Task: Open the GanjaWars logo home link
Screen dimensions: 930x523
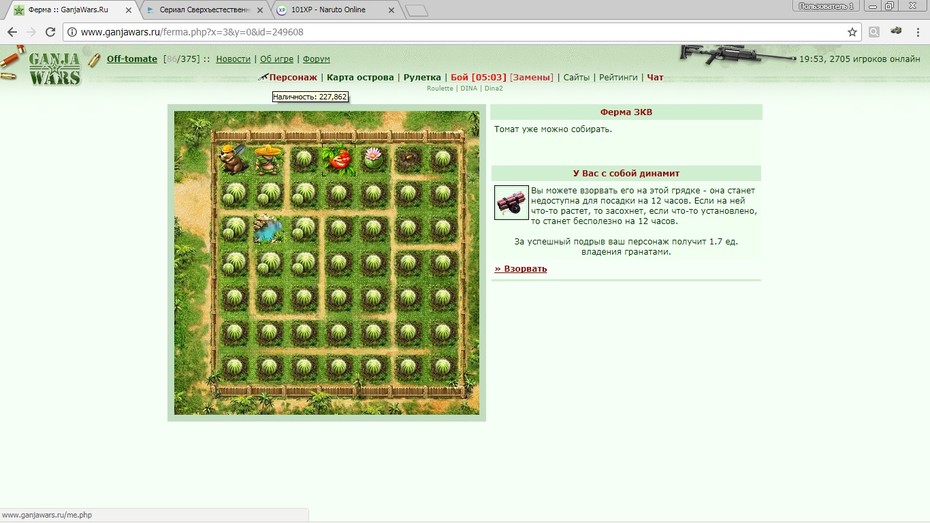Action: [54, 68]
